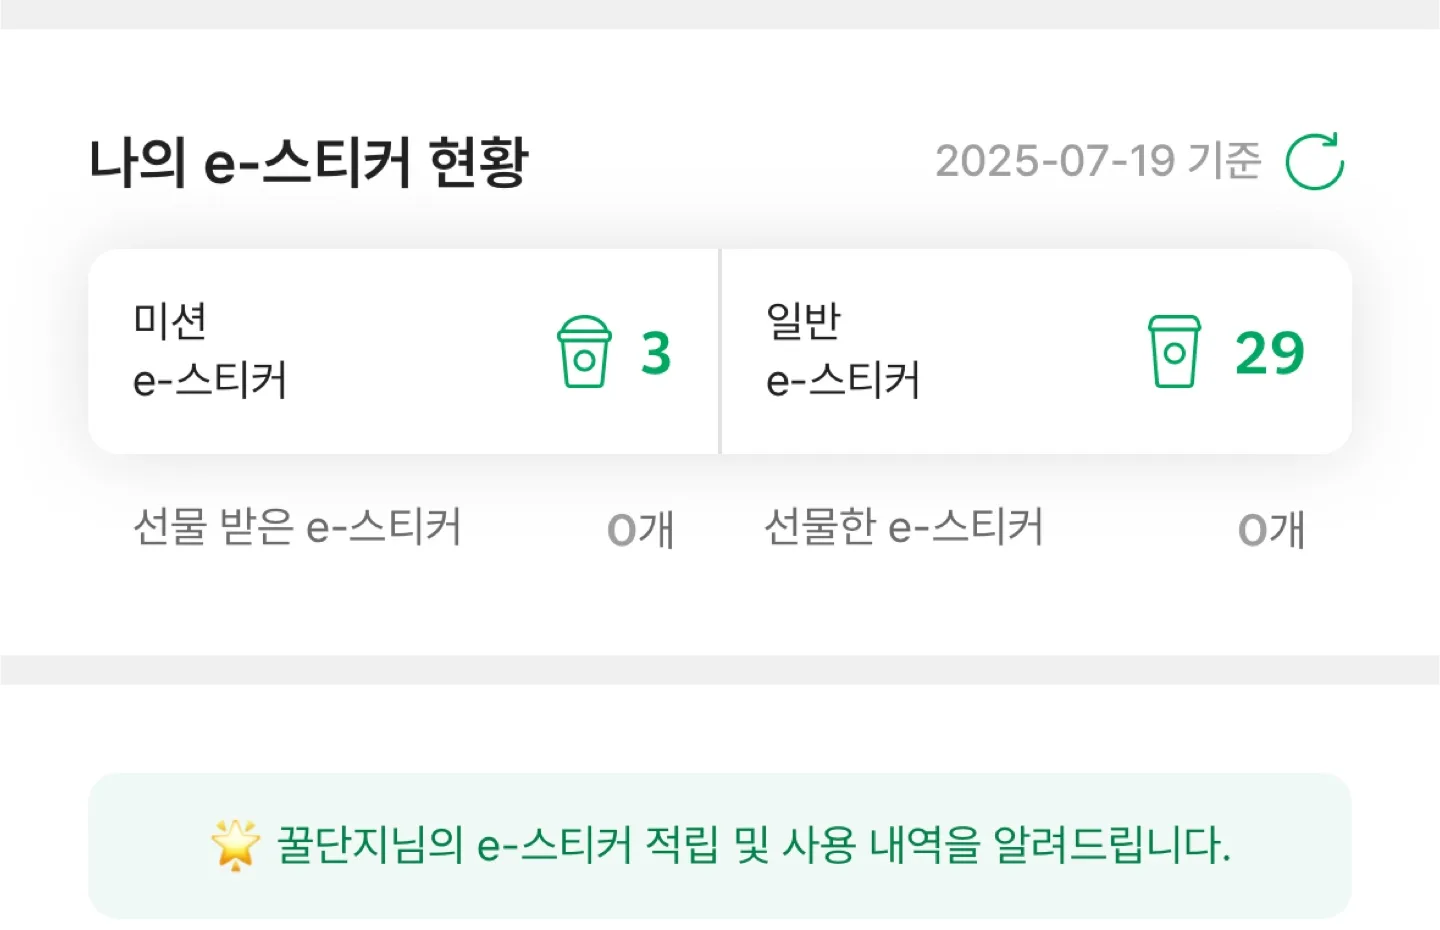The height and width of the screenshot is (930, 1440).
Task: Open 선물한 e-스티커 details
Action: pyautogui.click(x=903, y=527)
